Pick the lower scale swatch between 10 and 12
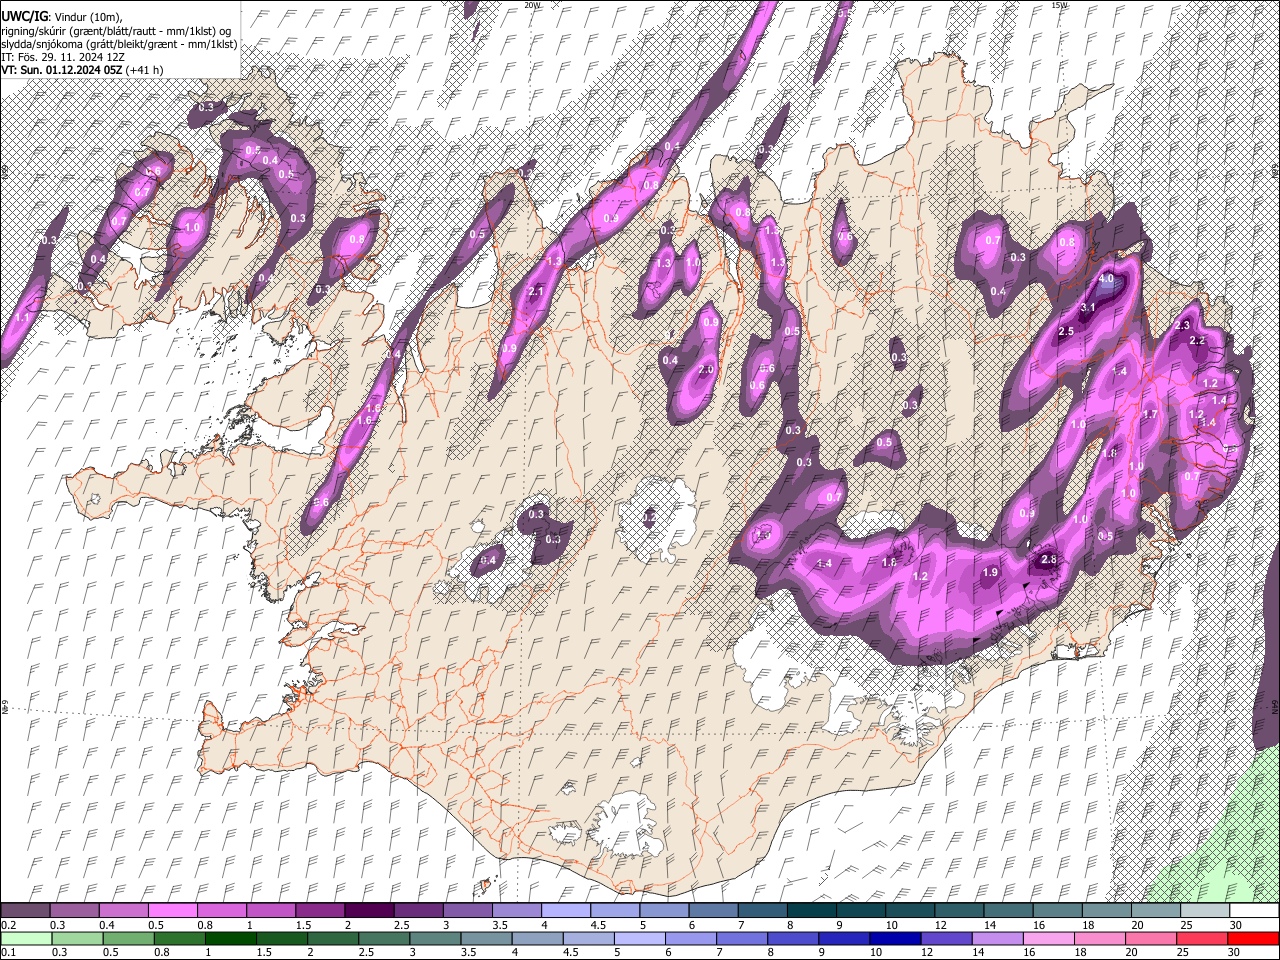 (x=895, y=939)
